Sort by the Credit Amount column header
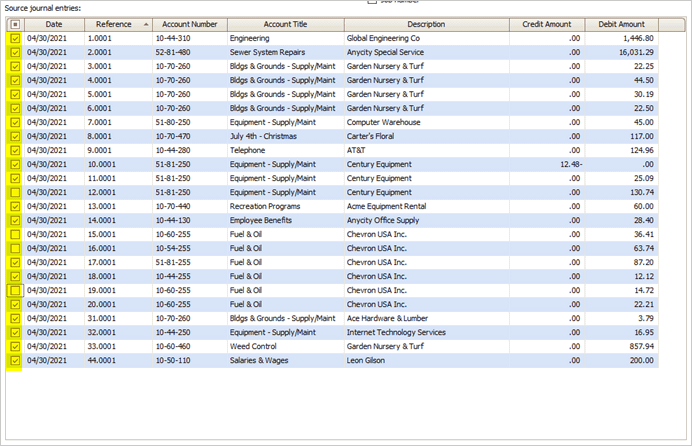The image size is (692, 446). (x=547, y=25)
